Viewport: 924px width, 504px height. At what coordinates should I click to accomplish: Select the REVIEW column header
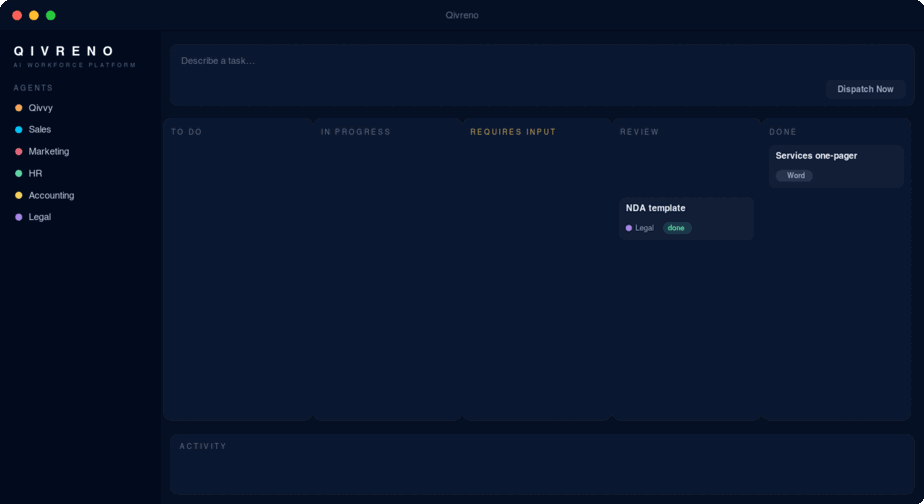[639, 132]
